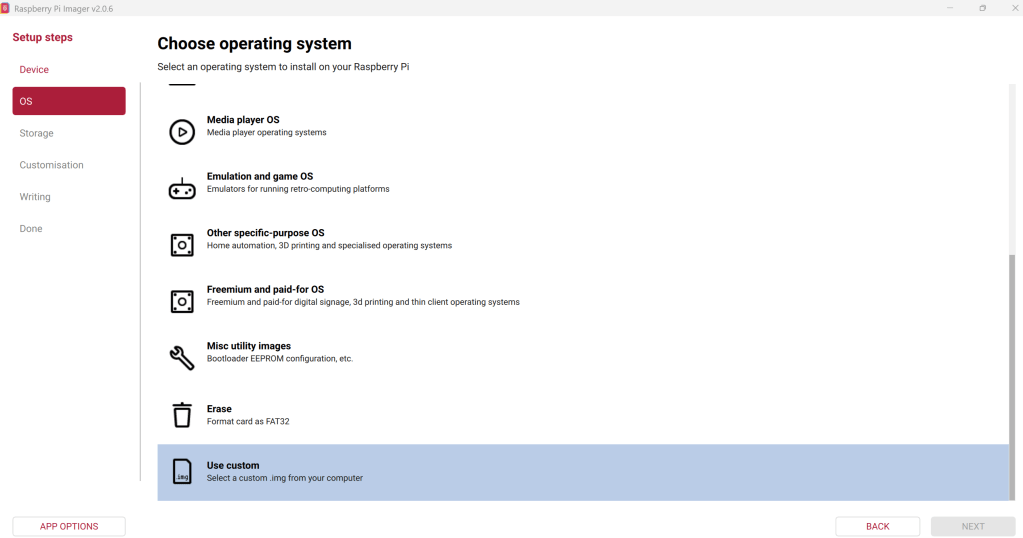
Task: Click the Raspberry Pi Imager title bar logo
Action: click(x=6, y=8)
